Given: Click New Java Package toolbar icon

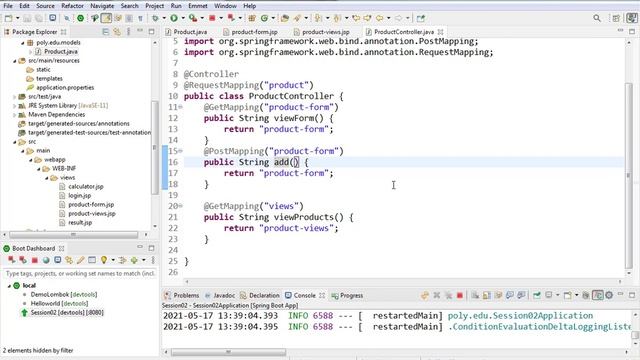Looking at the screenshot, I should point(252,18).
